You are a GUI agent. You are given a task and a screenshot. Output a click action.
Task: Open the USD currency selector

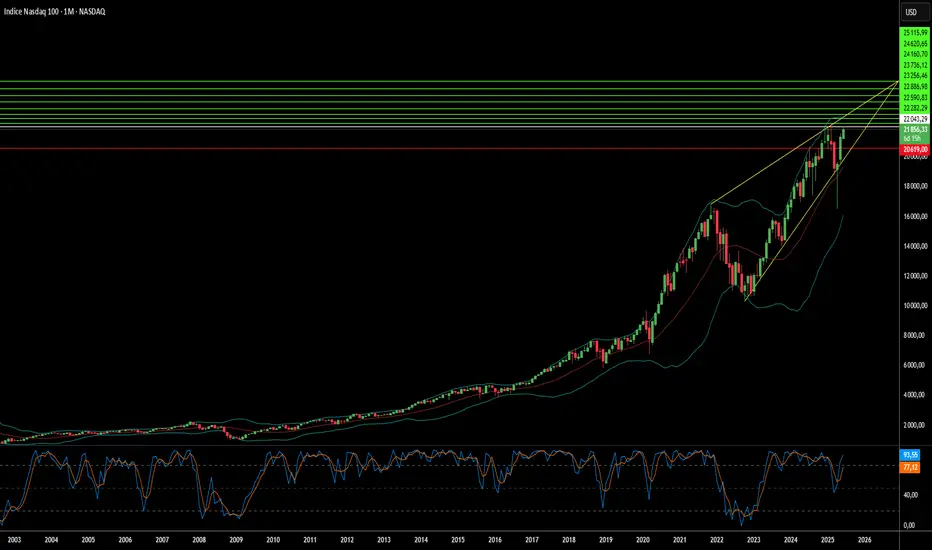click(x=915, y=12)
